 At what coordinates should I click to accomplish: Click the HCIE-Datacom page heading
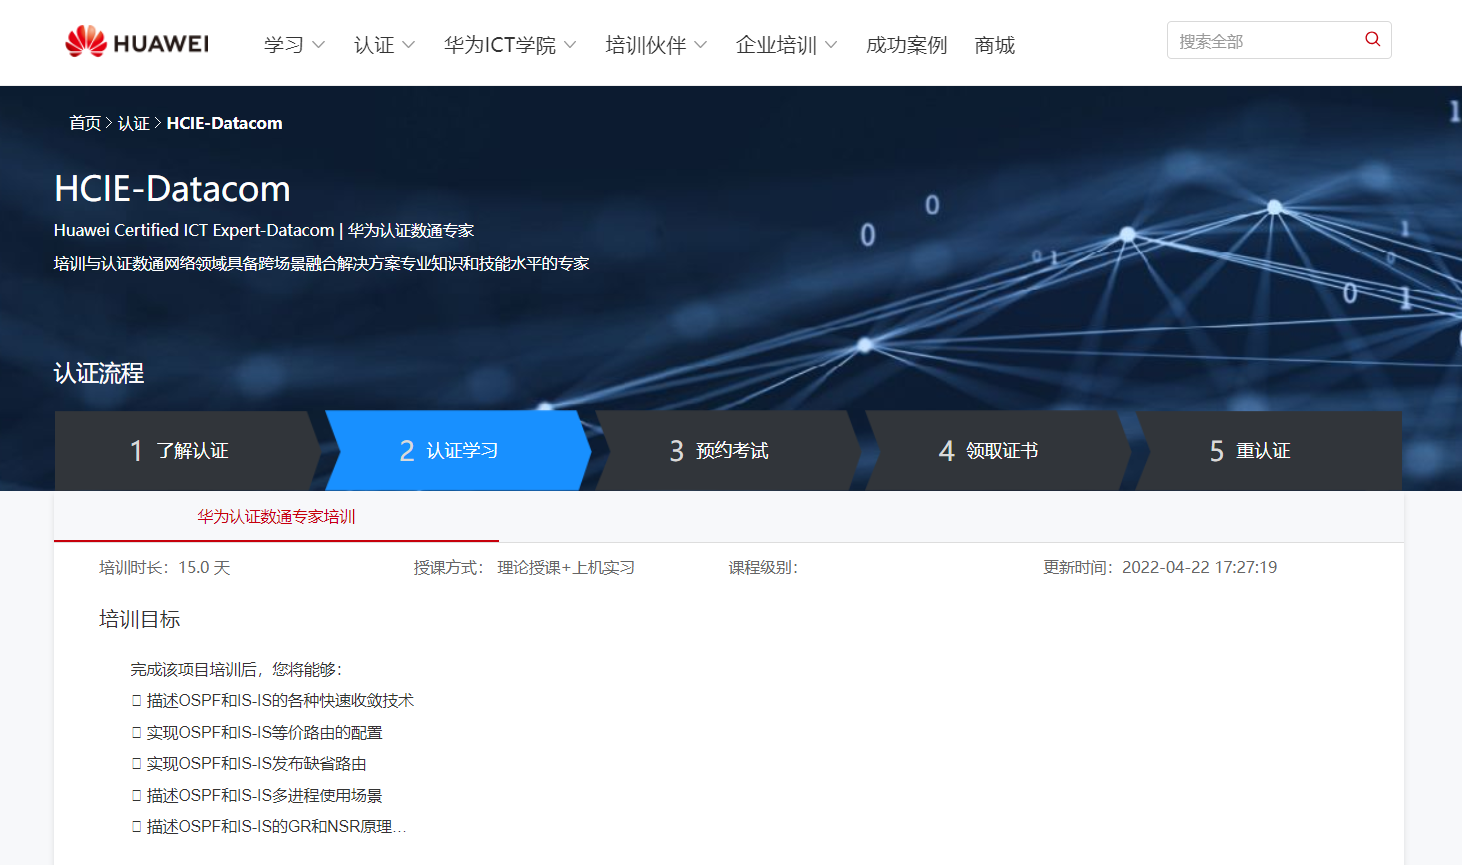(172, 188)
